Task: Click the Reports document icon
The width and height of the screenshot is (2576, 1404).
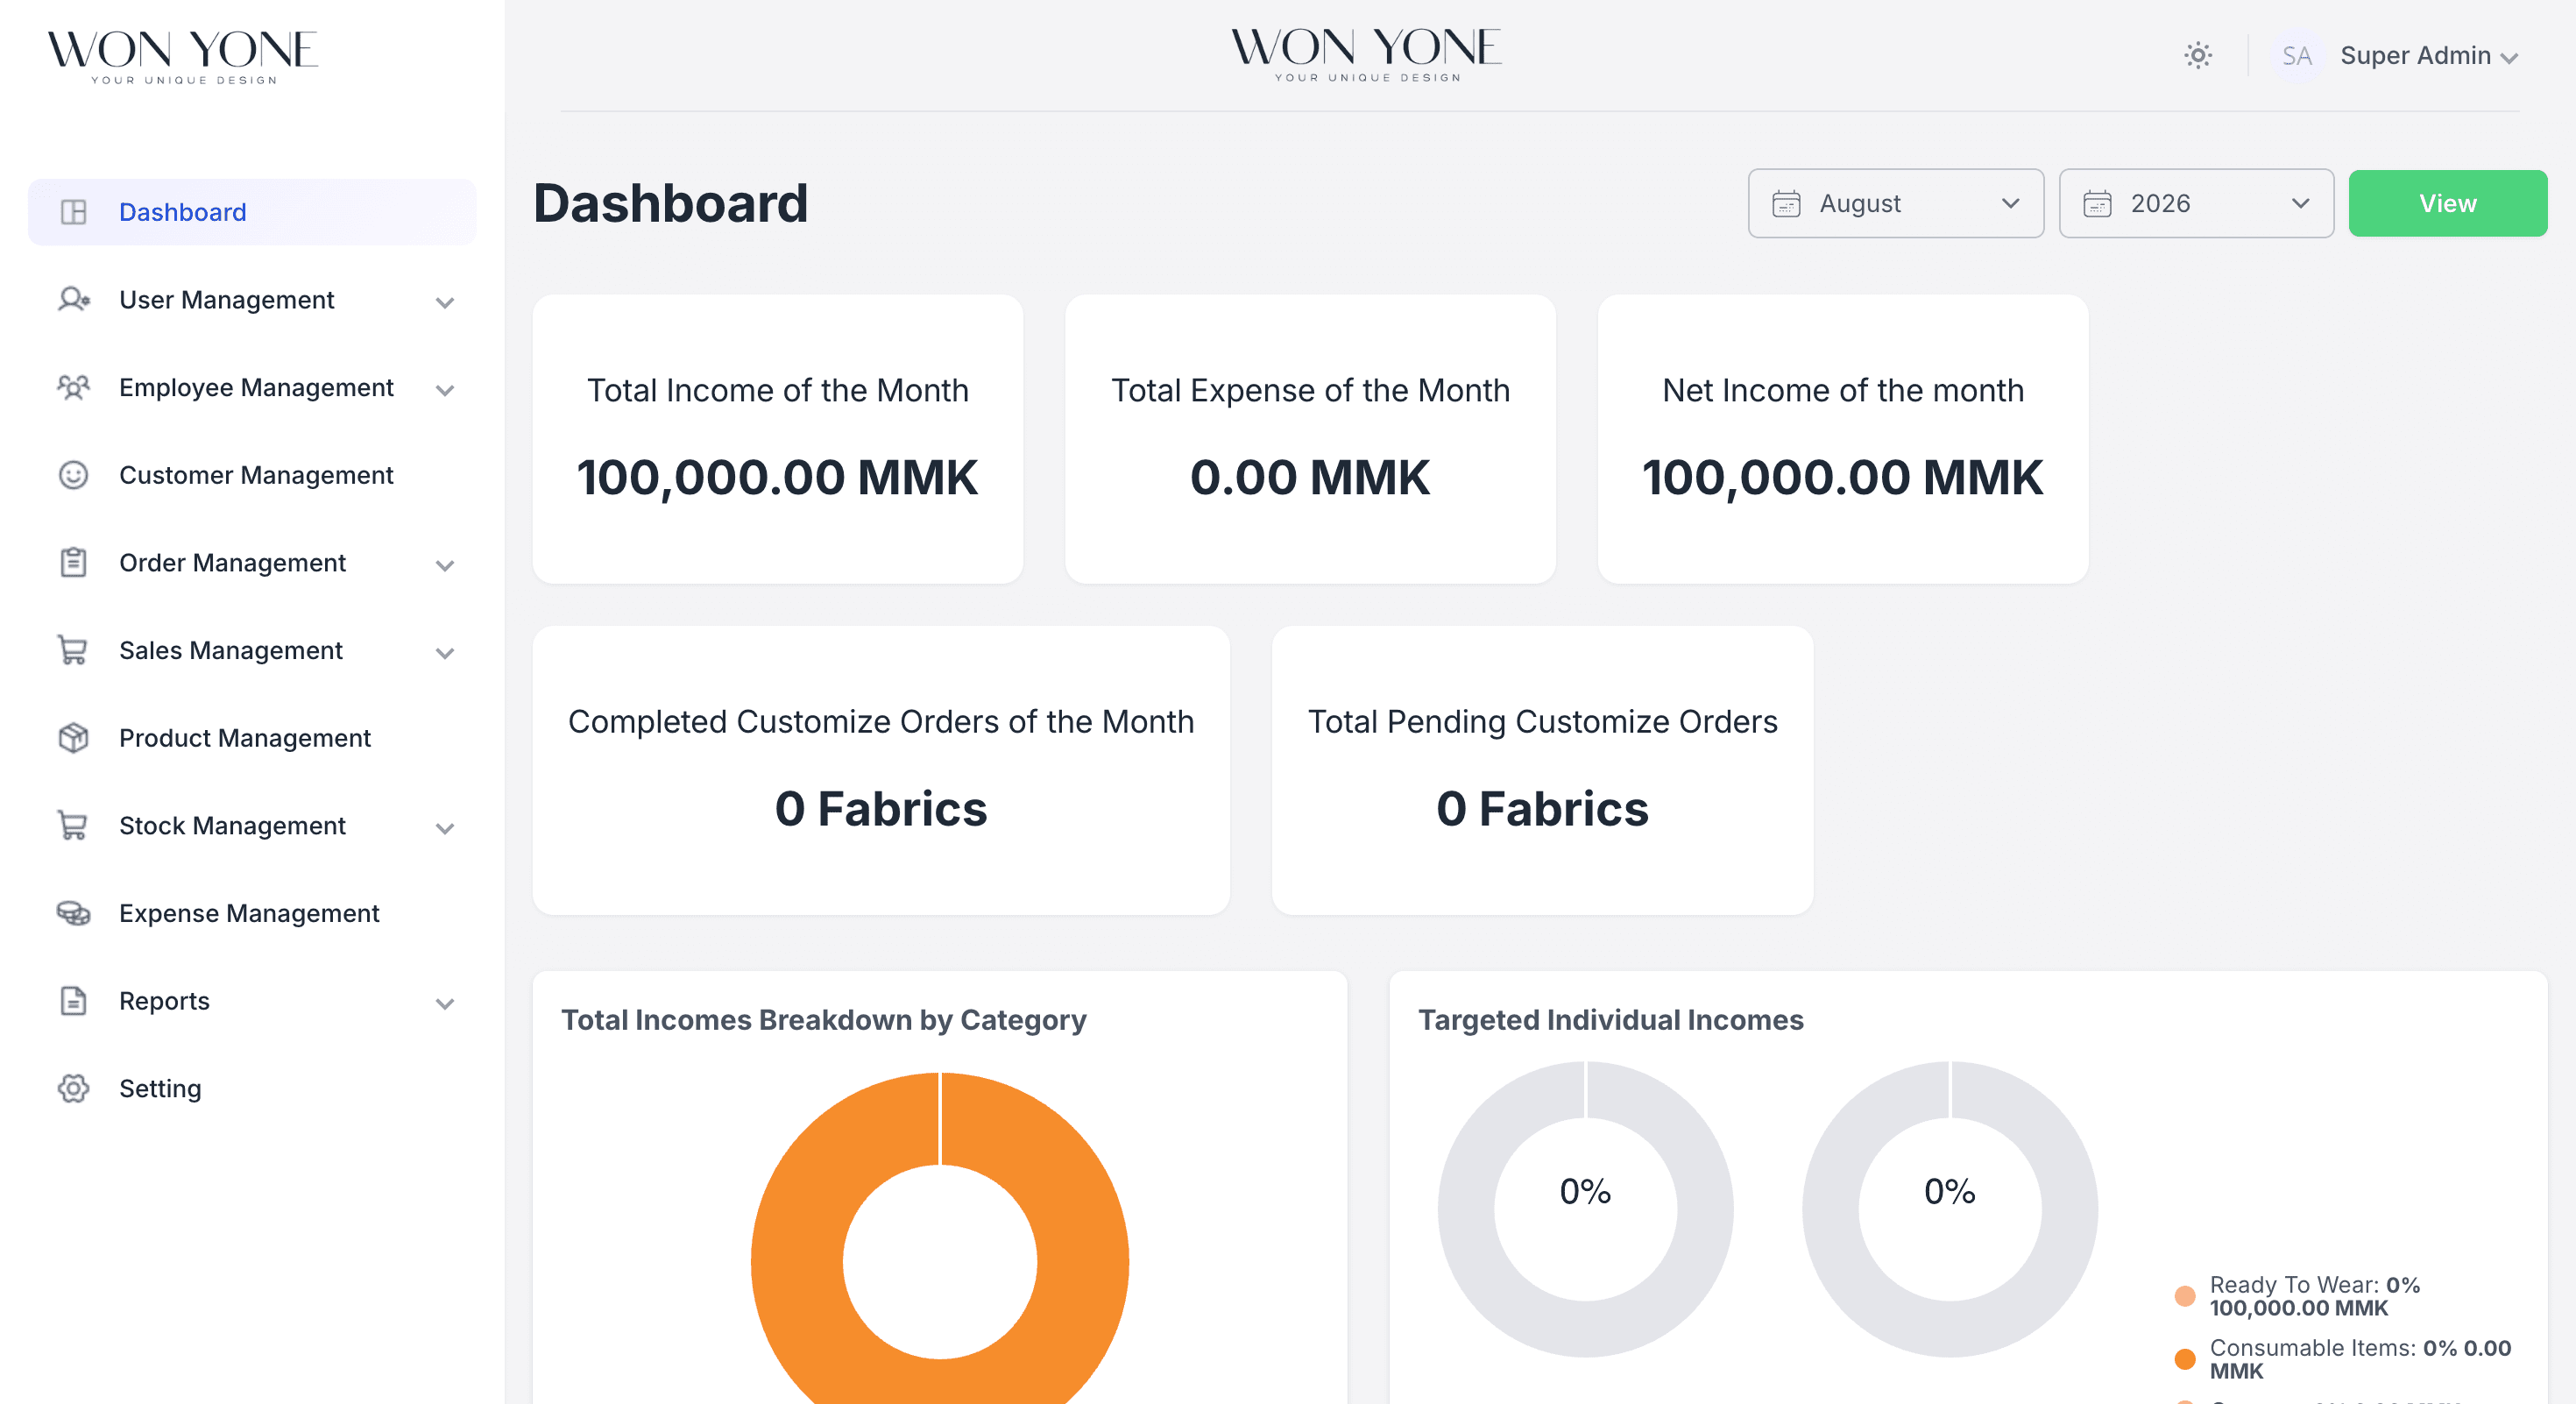Action: (x=73, y=1001)
